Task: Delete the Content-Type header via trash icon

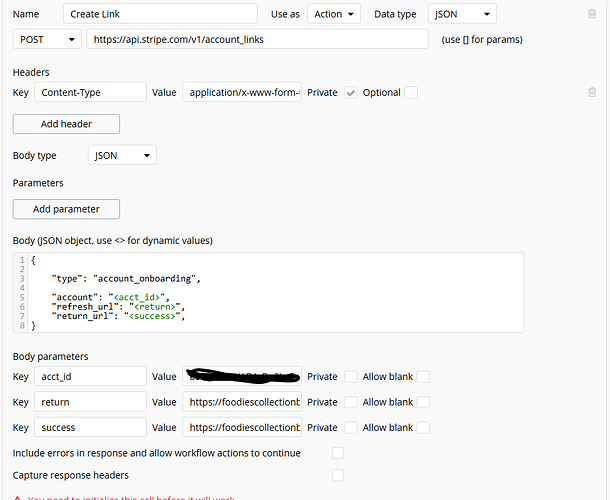Action: pyautogui.click(x=592, y=92)
